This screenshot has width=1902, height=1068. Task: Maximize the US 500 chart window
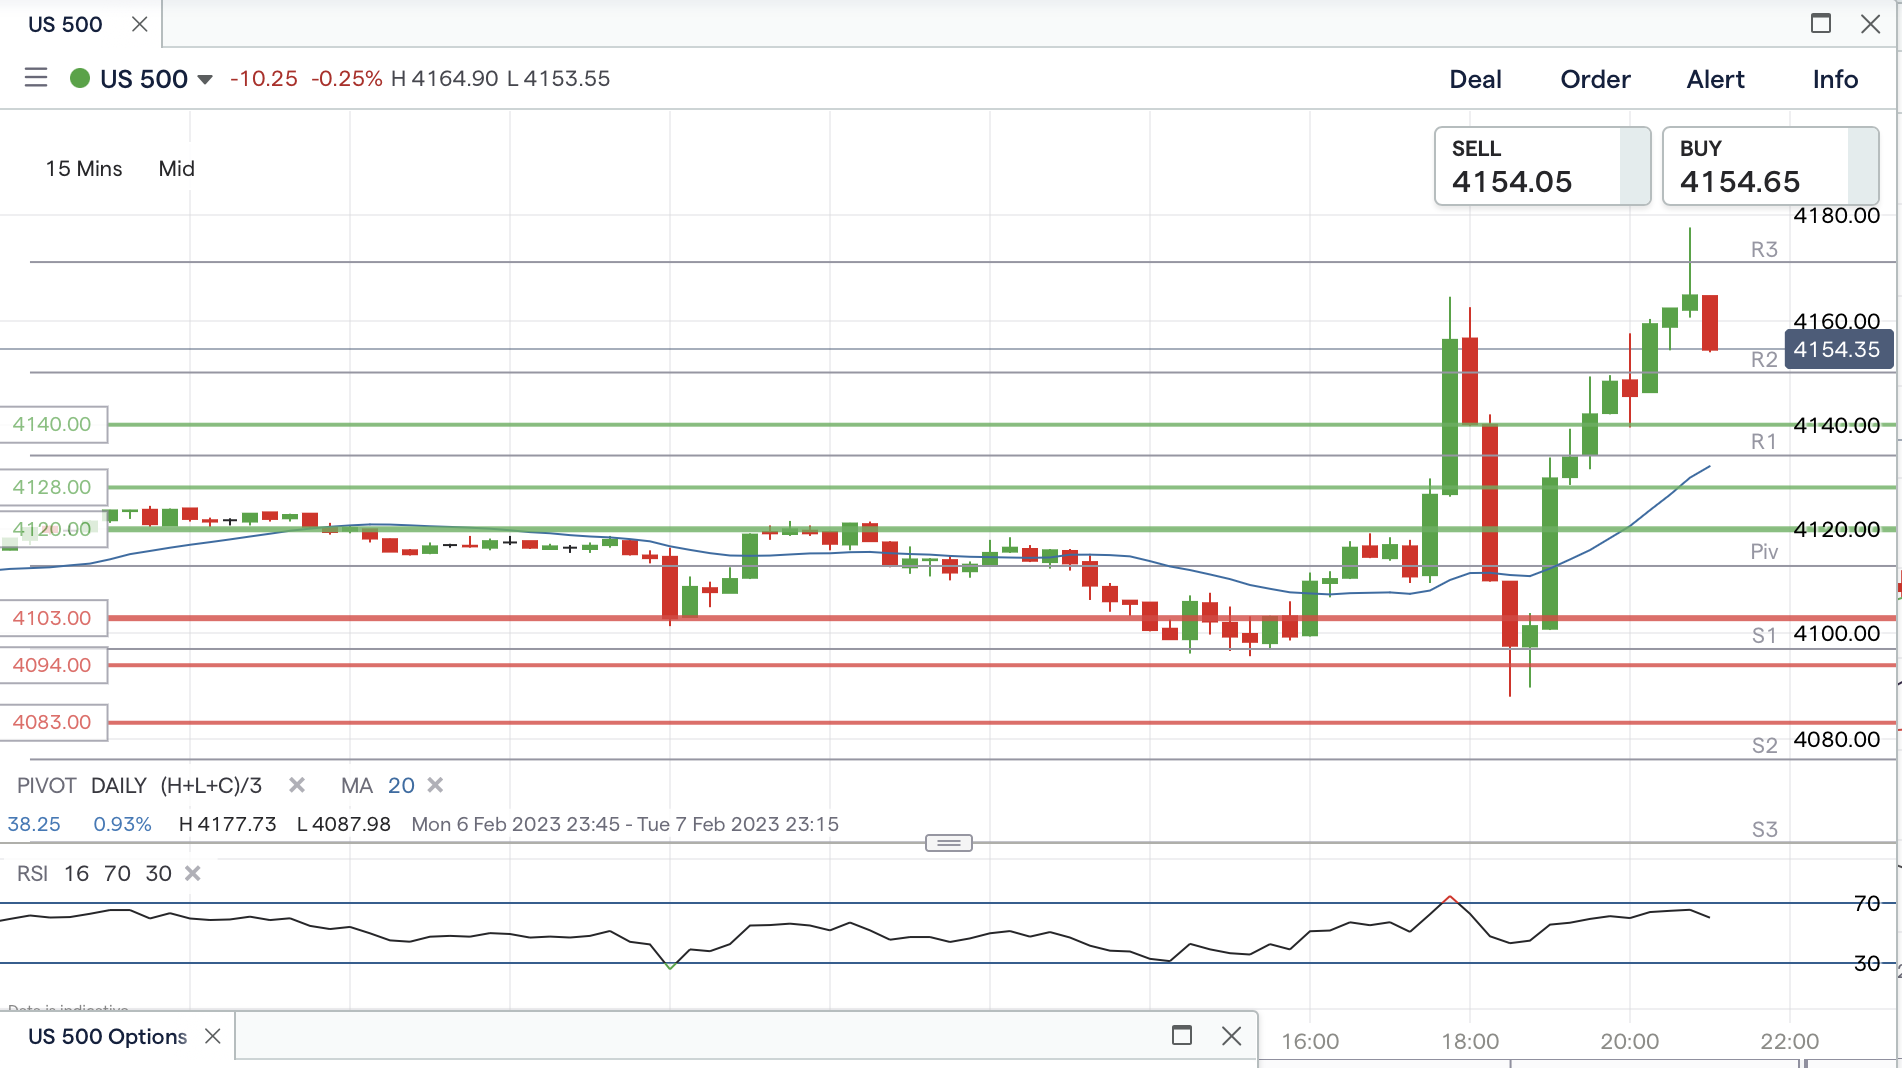pos(1821,23)
